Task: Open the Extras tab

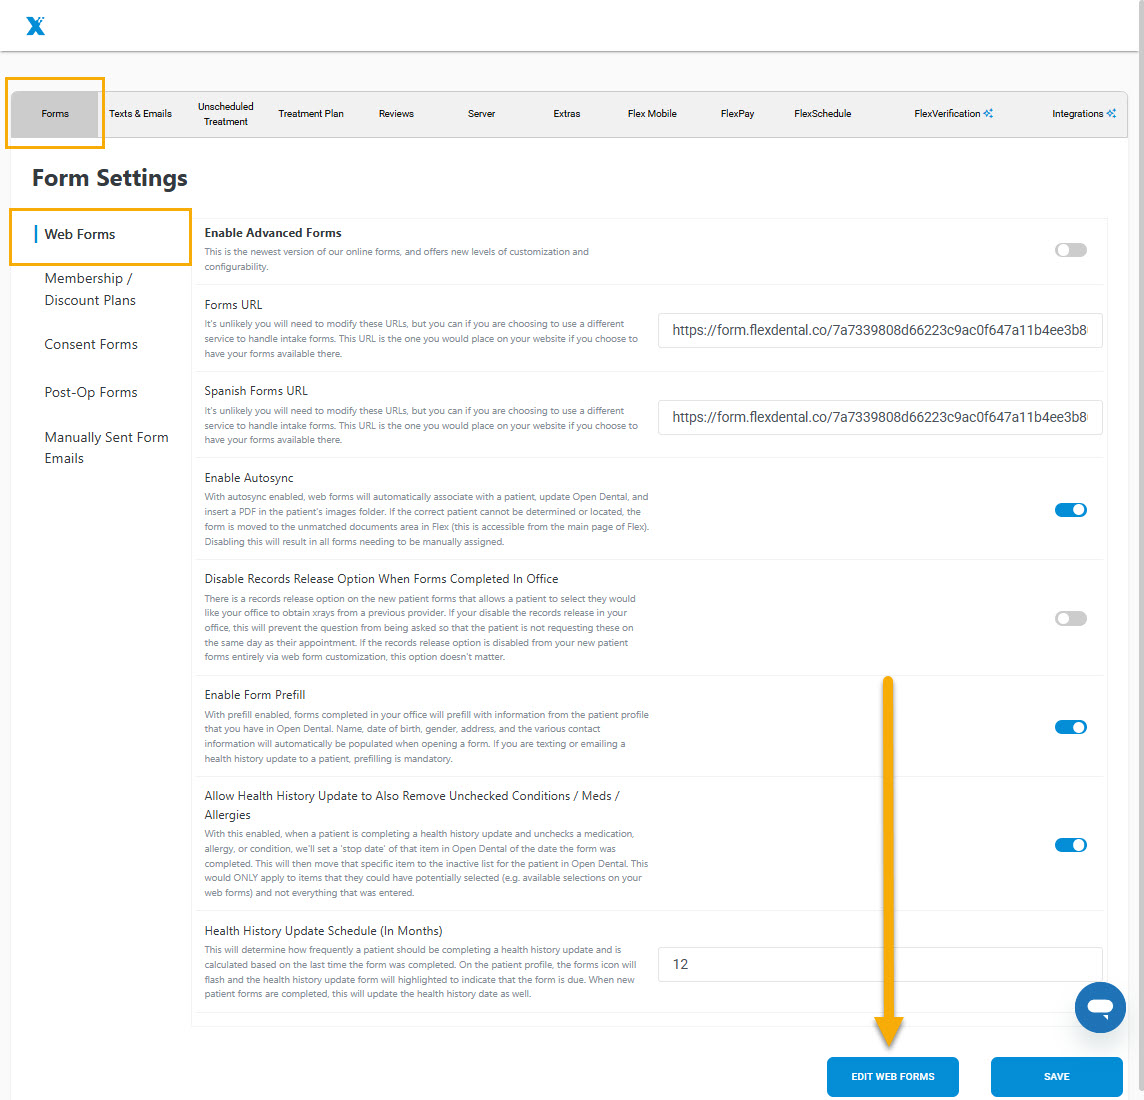Action: tap(567, 114)
